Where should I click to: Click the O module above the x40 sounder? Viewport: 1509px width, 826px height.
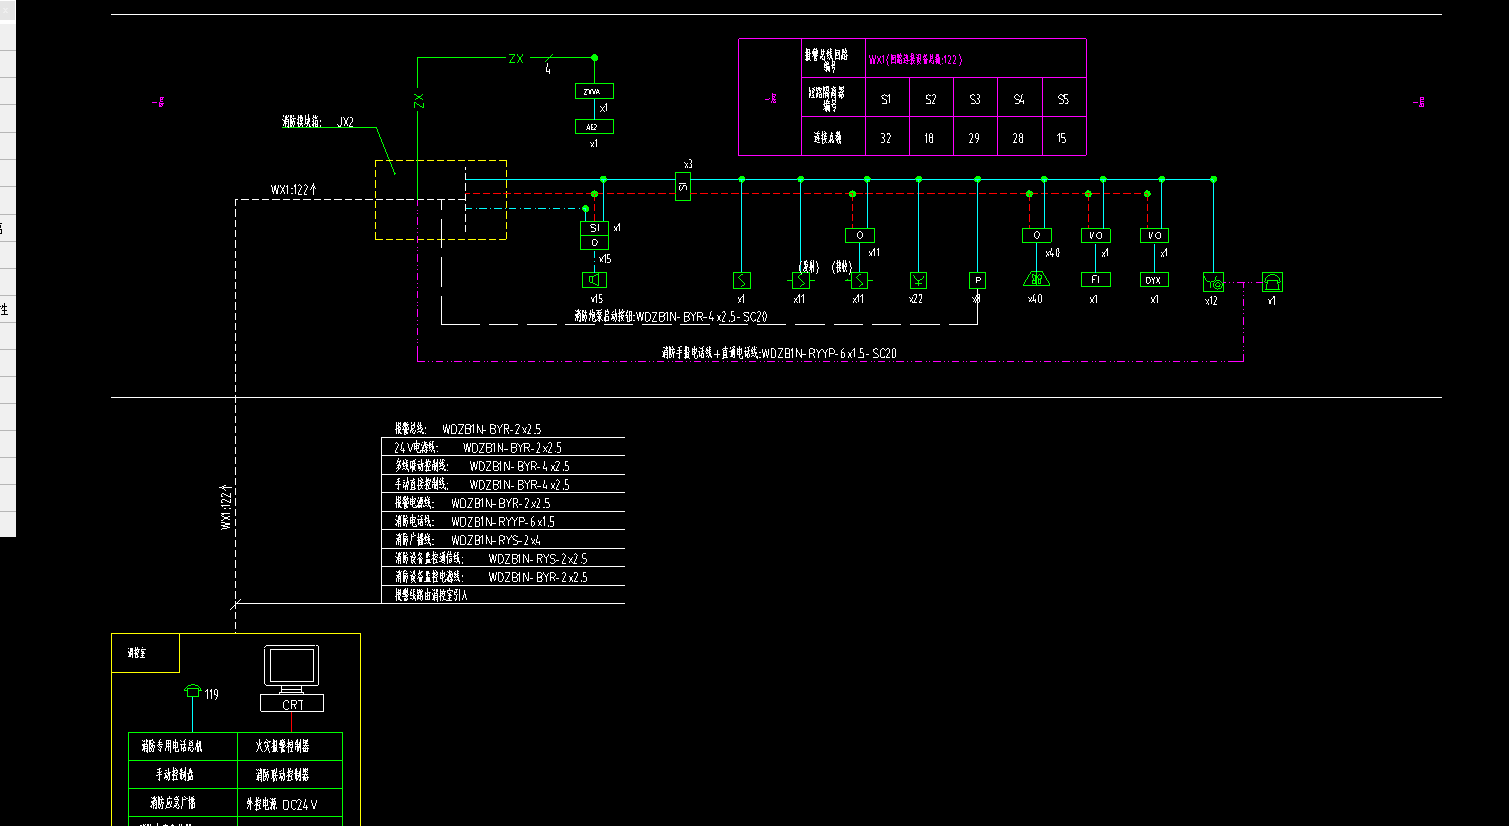tap(1037, 236)
